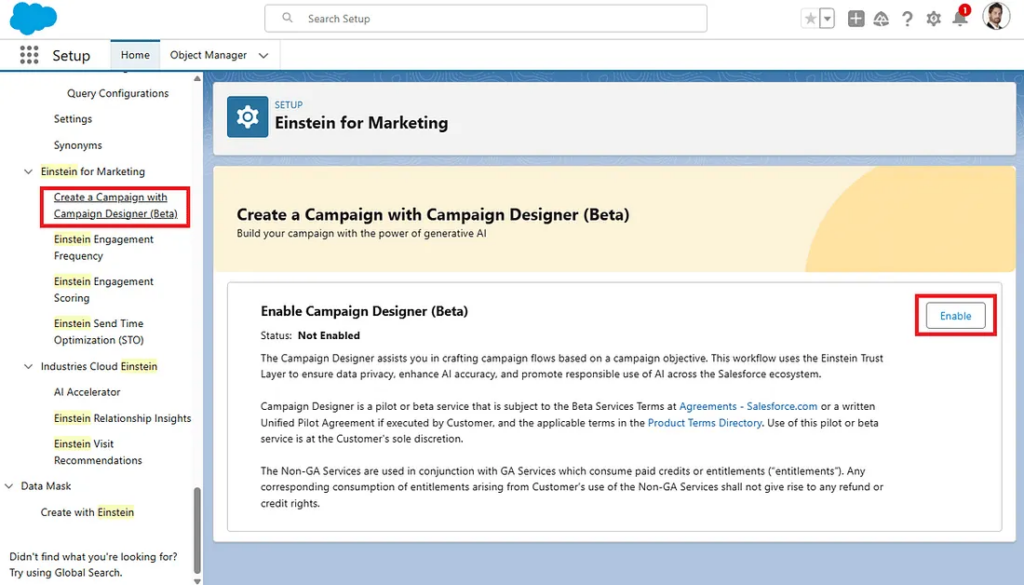The width and height of the screenshot is (1024, 585).
Task: Click the search magnifier icon
Action: [x=287, y=18]
